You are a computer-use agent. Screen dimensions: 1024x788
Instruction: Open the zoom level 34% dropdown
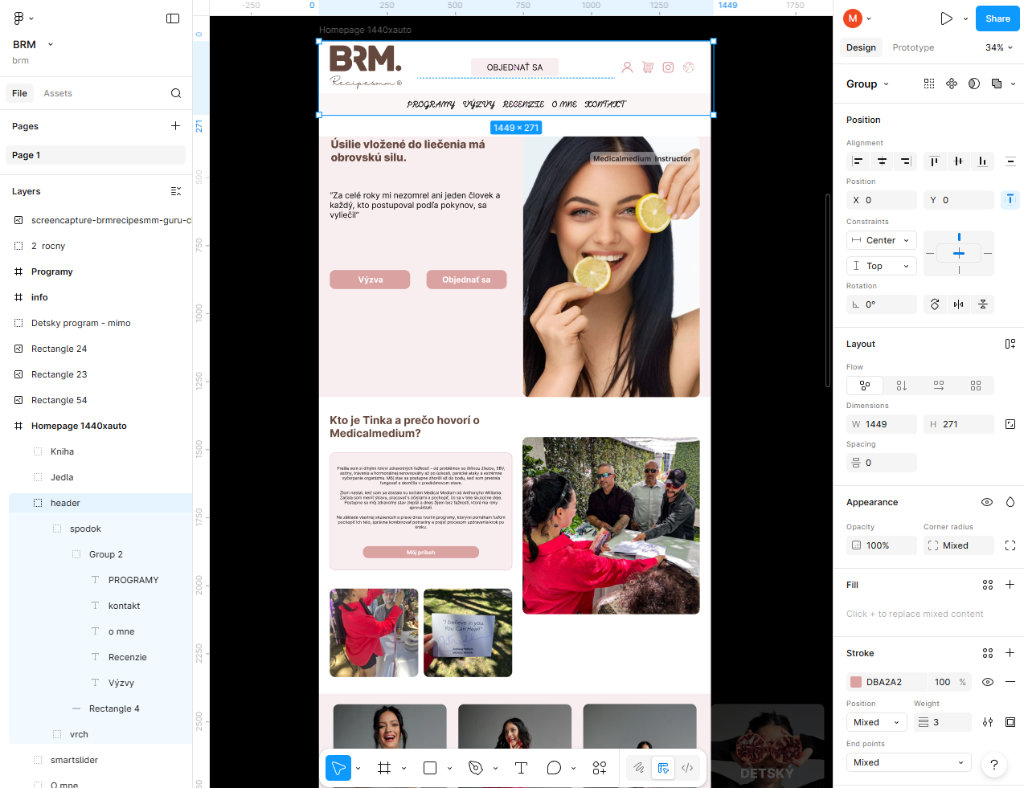[x=999, y=47]
